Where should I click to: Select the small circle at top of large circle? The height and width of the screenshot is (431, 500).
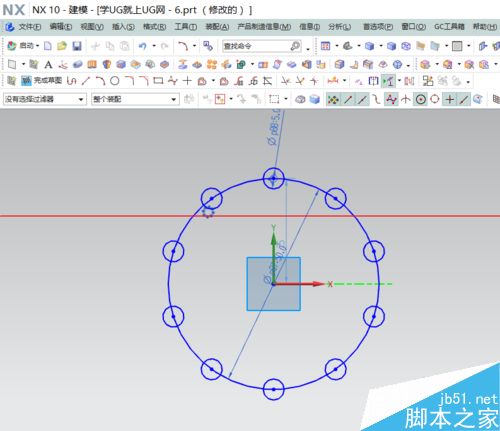[x=274, y=178]
